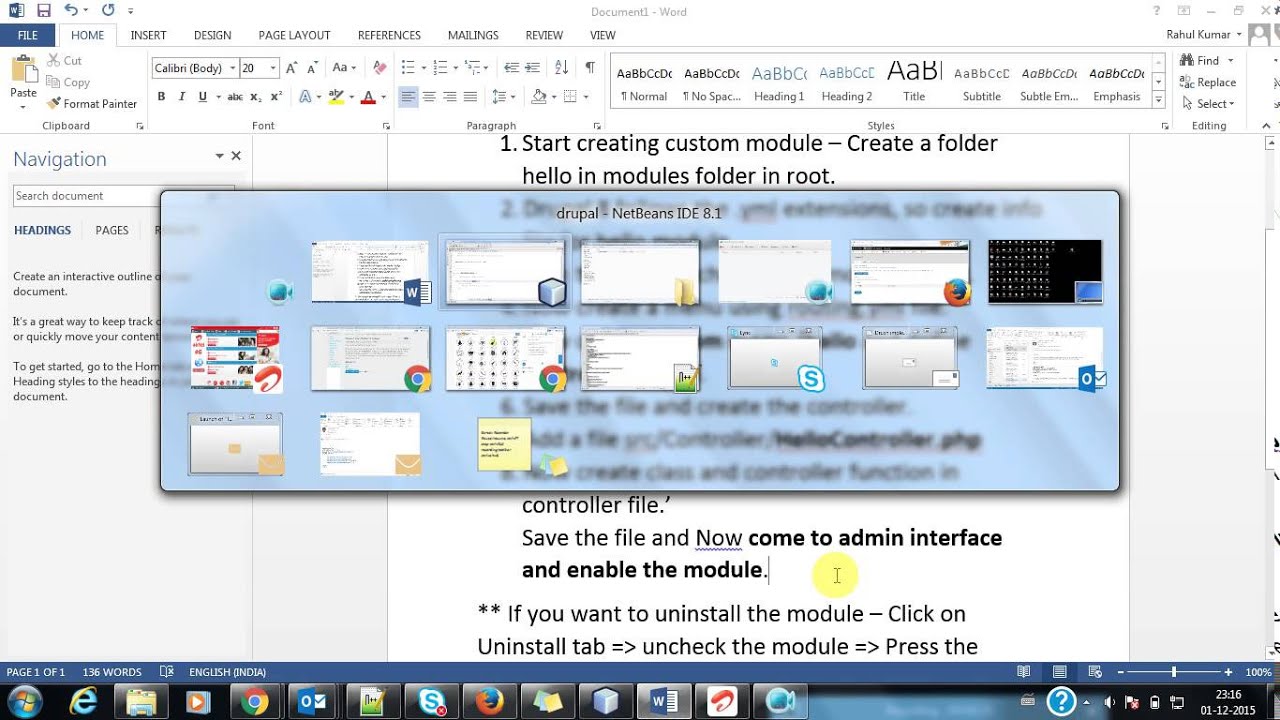
Task: Apply the red font color
Action: point(367,97)
